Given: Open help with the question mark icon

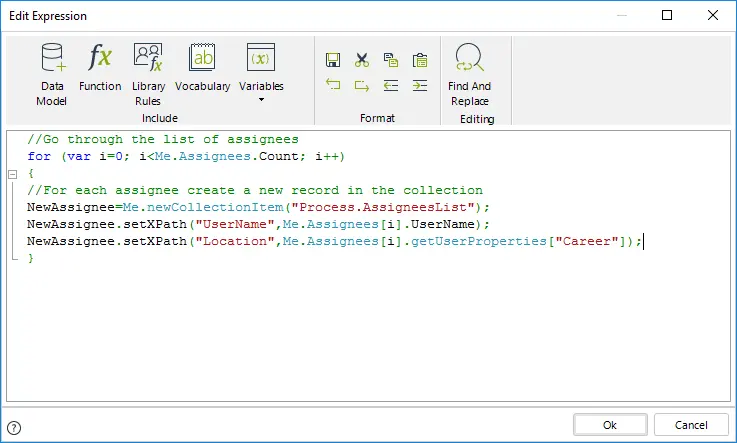Looking at the screenshot, I should [x=14, y=428].
